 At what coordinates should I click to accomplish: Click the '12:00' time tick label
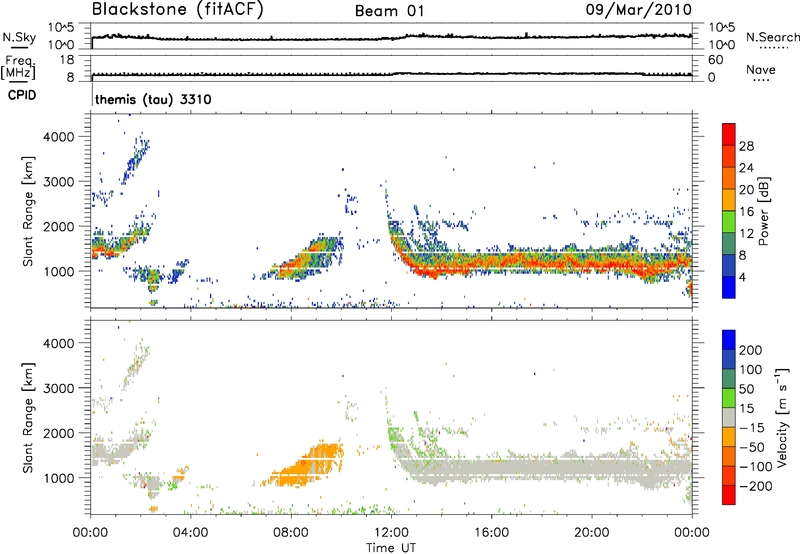pos(391,533)
